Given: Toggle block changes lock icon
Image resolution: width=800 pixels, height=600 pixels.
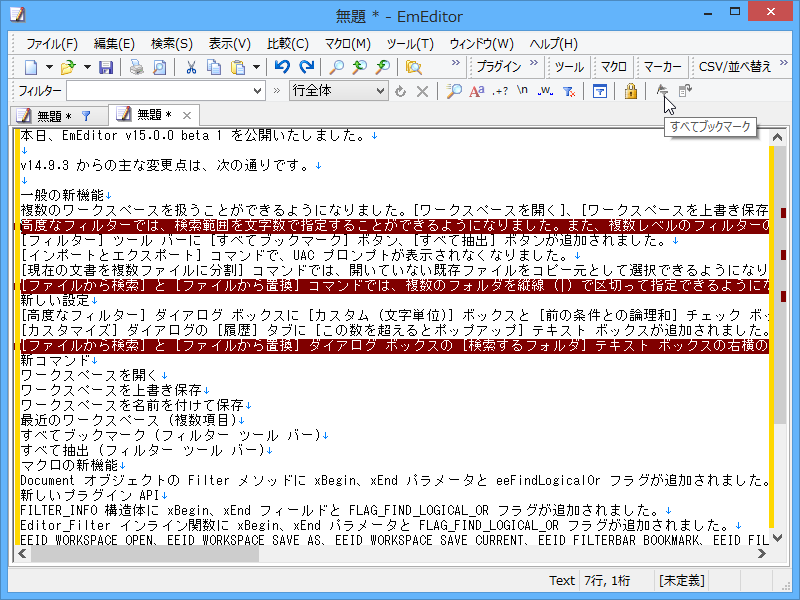Looking at the screenshot, I should click(x=631, y=91).
